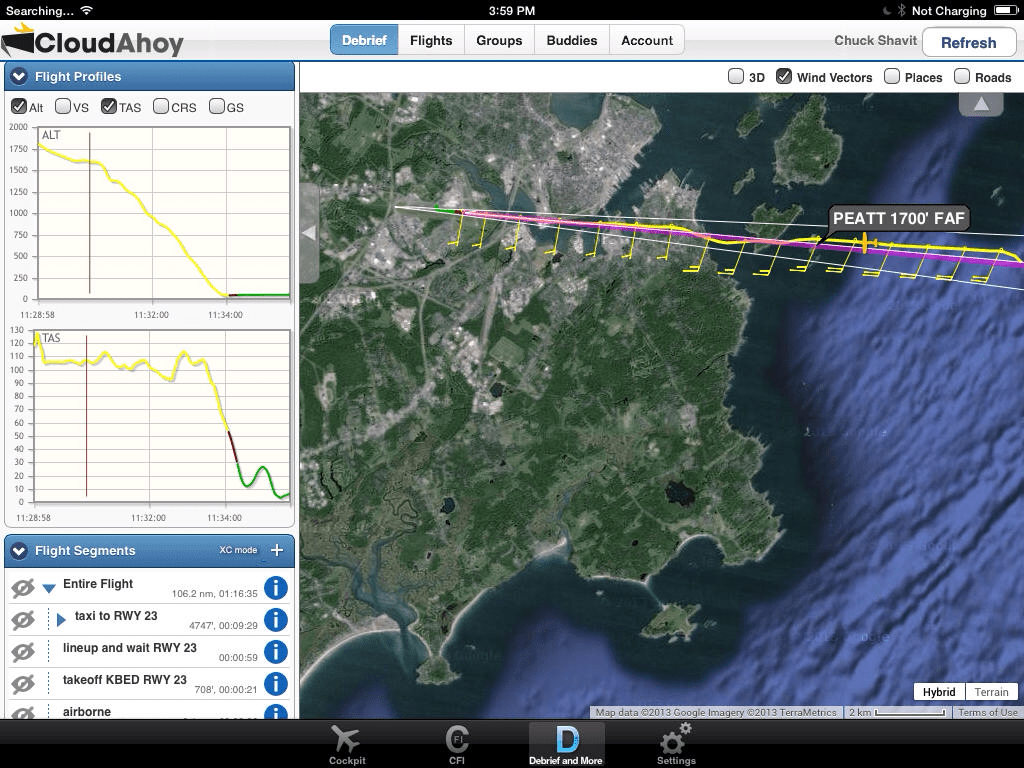The width and height of the screenshot is (1024, 768).
Task: Tap the info icon for Entire Flight
Action: tap(276, 588)
